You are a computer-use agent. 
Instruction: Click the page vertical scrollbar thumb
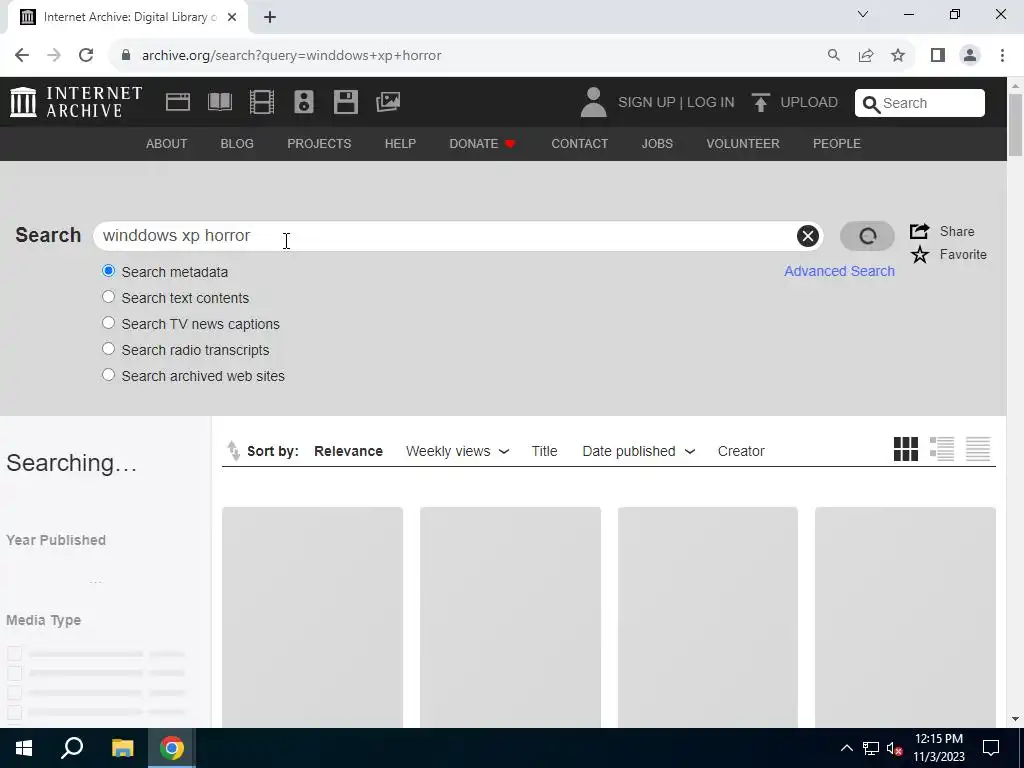click(x=1015, y=125)
